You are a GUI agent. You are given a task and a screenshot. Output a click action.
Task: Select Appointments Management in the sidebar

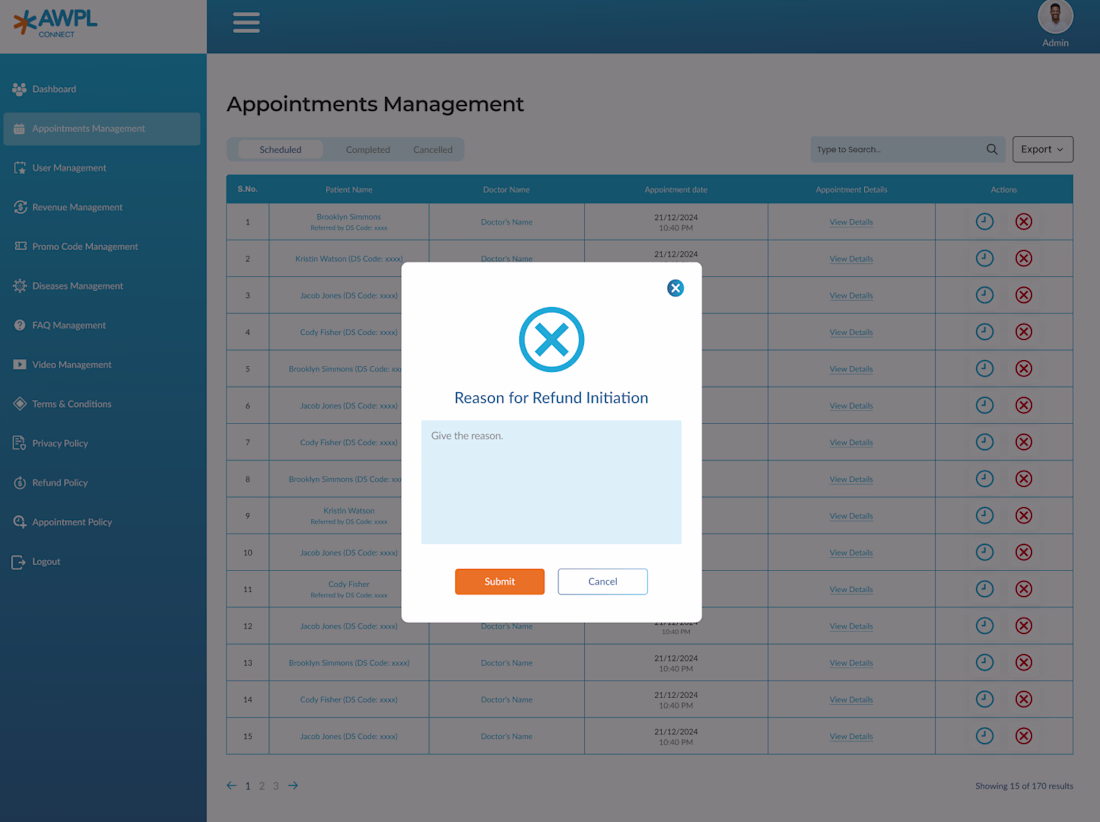102,128
